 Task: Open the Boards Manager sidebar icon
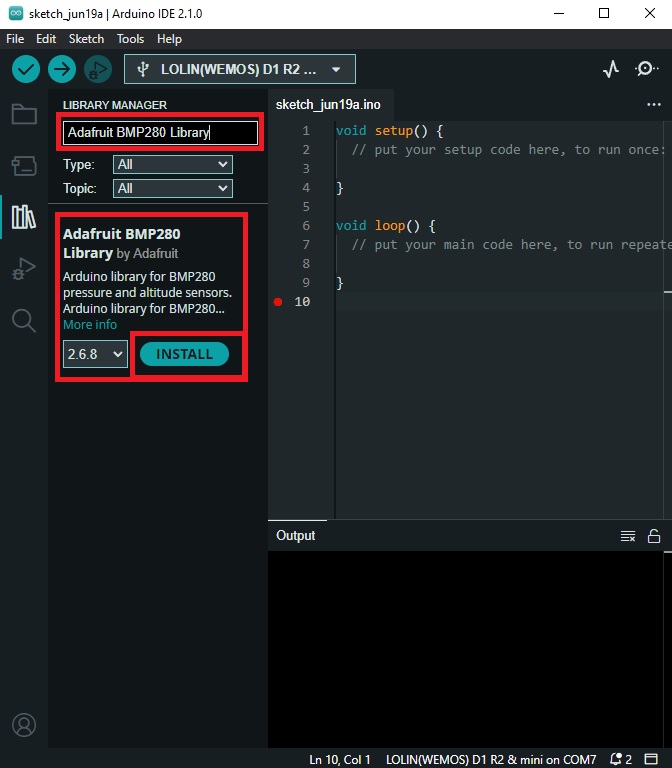(24, 166)
